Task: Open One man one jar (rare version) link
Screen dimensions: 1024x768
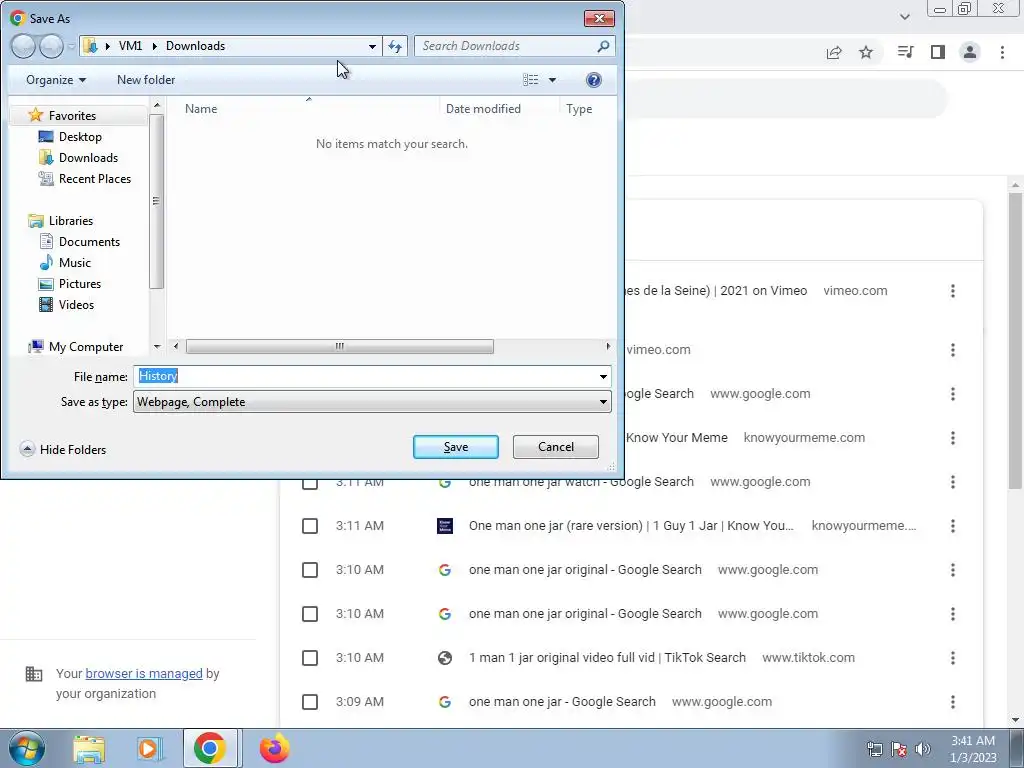Action: pos(632,526)
